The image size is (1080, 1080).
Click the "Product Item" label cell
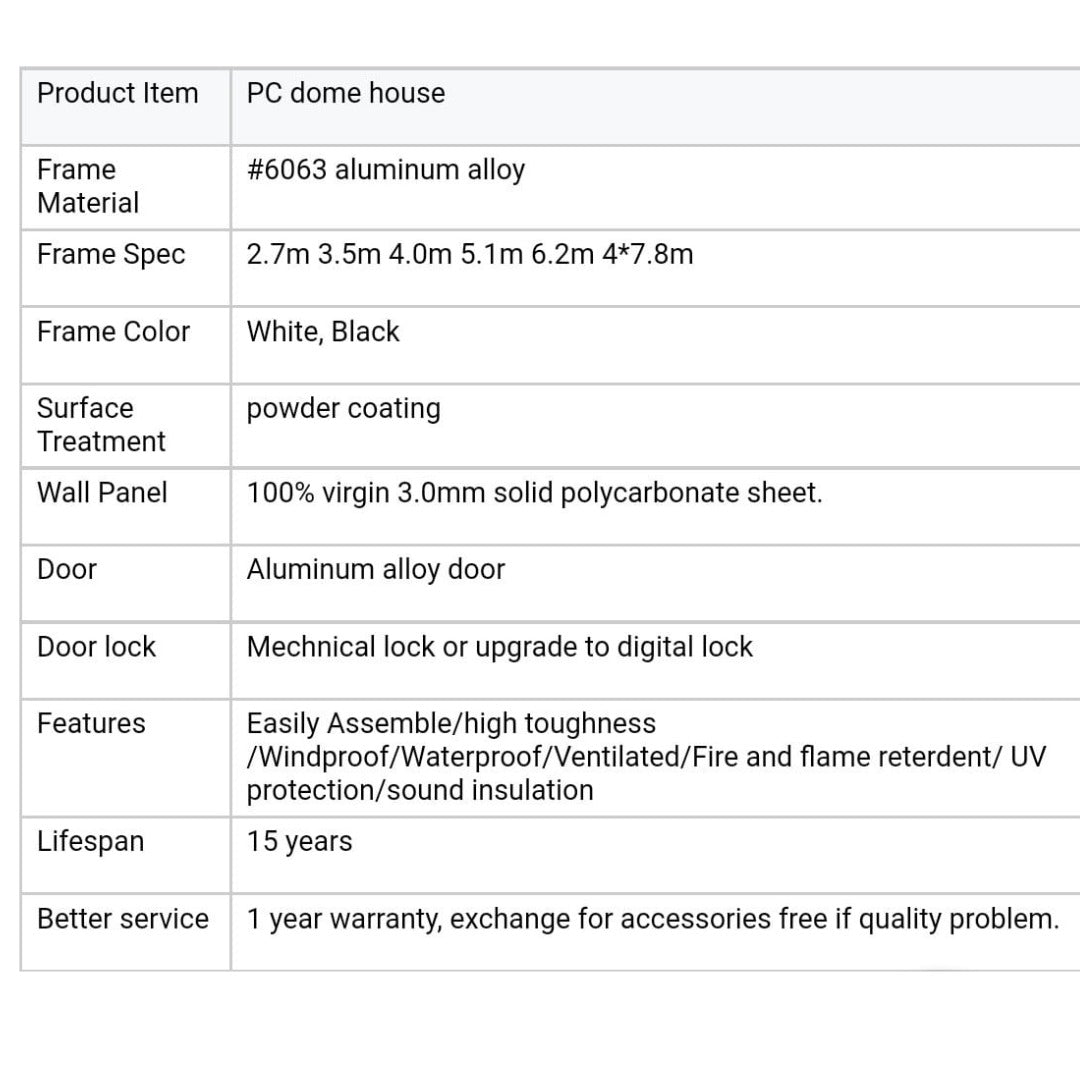pyautogui.click(x=118, y=94)
